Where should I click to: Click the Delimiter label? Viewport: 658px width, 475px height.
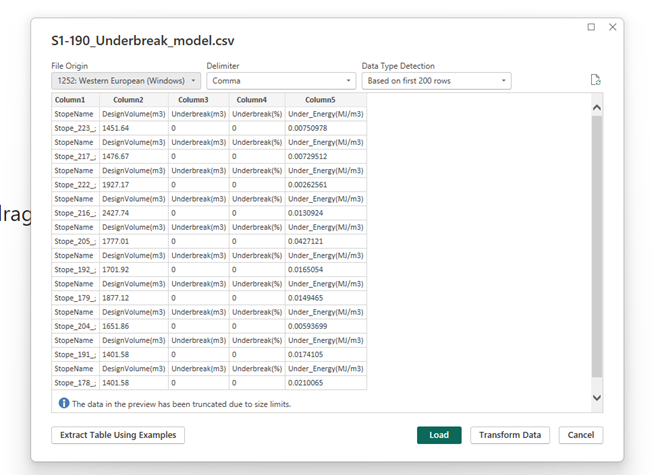[x=223, y=66]
